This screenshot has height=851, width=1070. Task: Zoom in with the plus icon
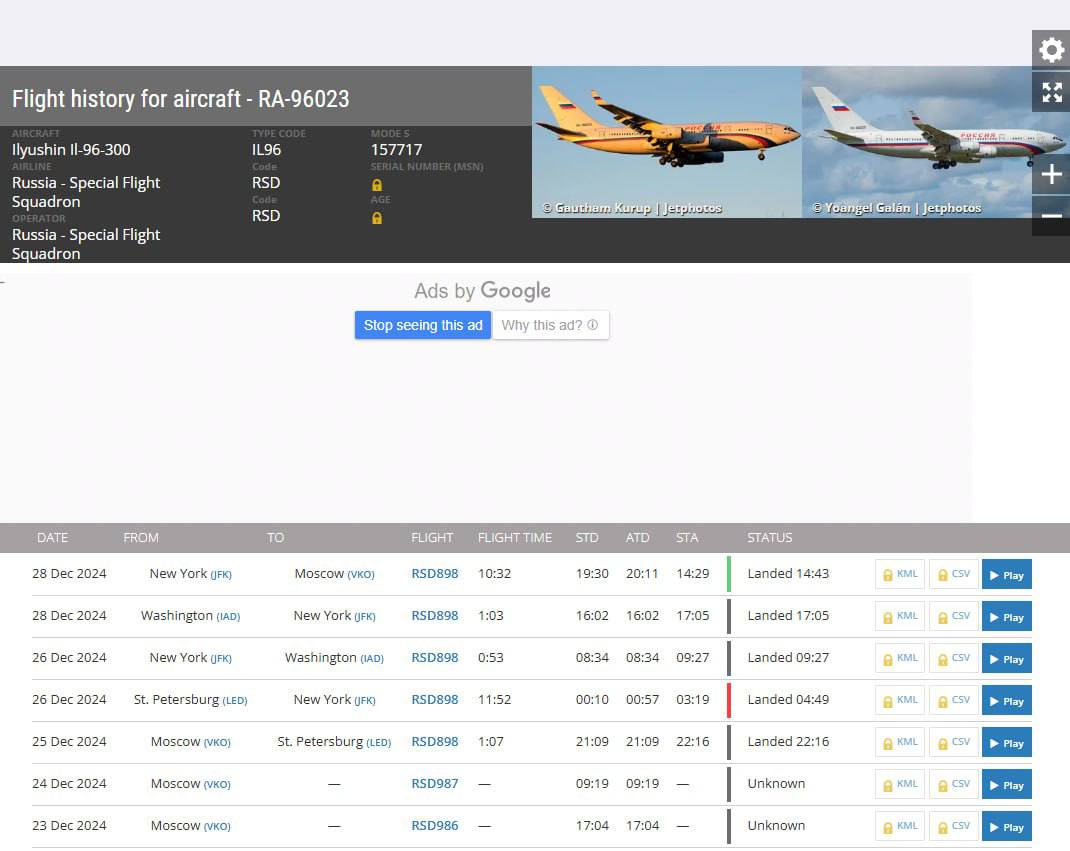[1051, 175]
